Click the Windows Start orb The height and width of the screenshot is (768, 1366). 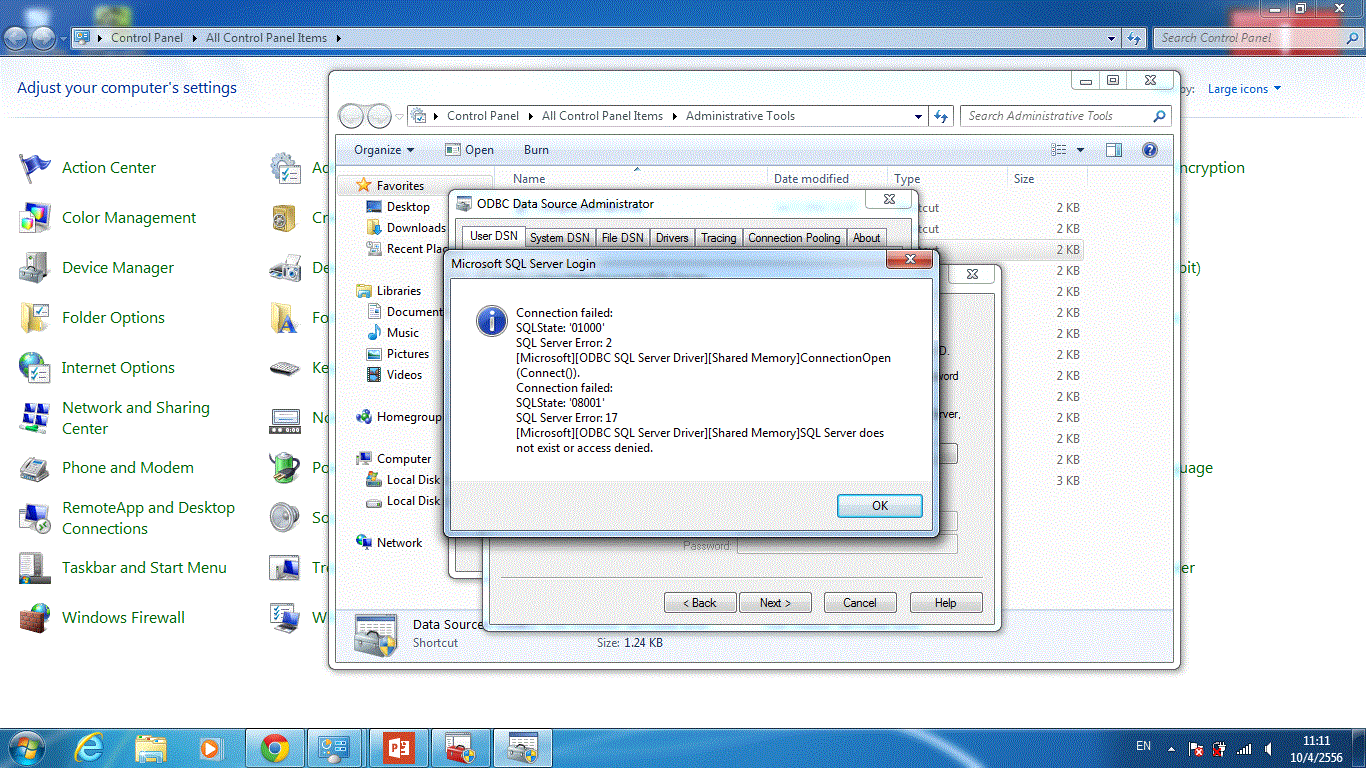point(24,747)
